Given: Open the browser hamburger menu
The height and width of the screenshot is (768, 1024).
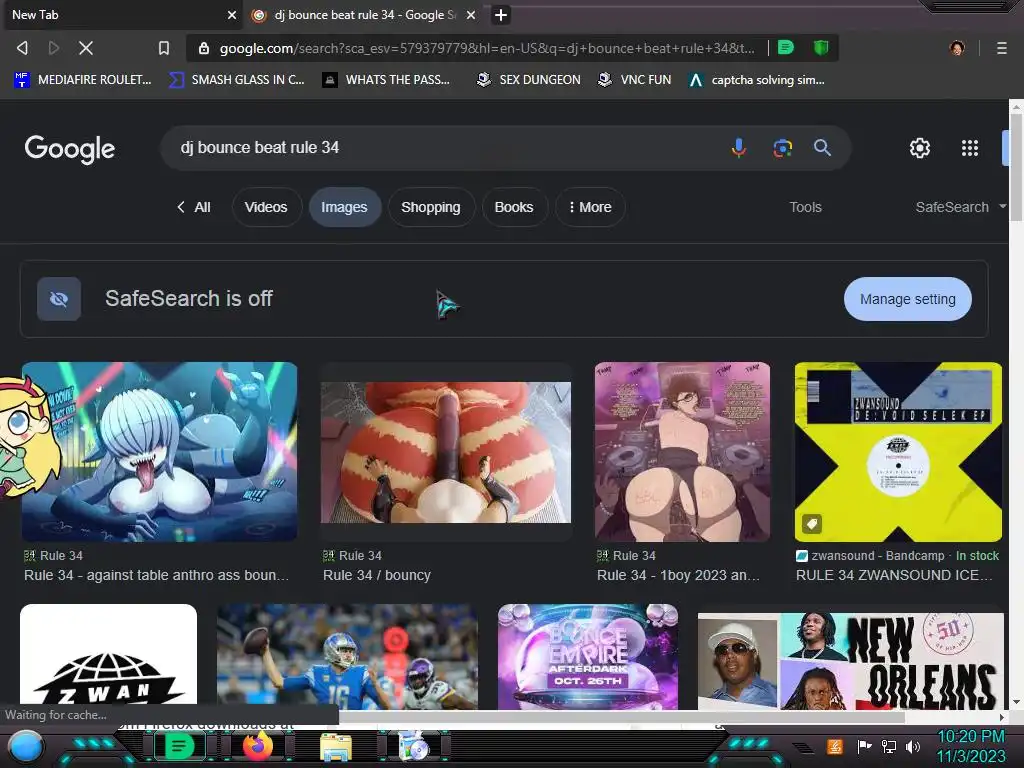Looking at the screenshot, I should point(1002,48).
